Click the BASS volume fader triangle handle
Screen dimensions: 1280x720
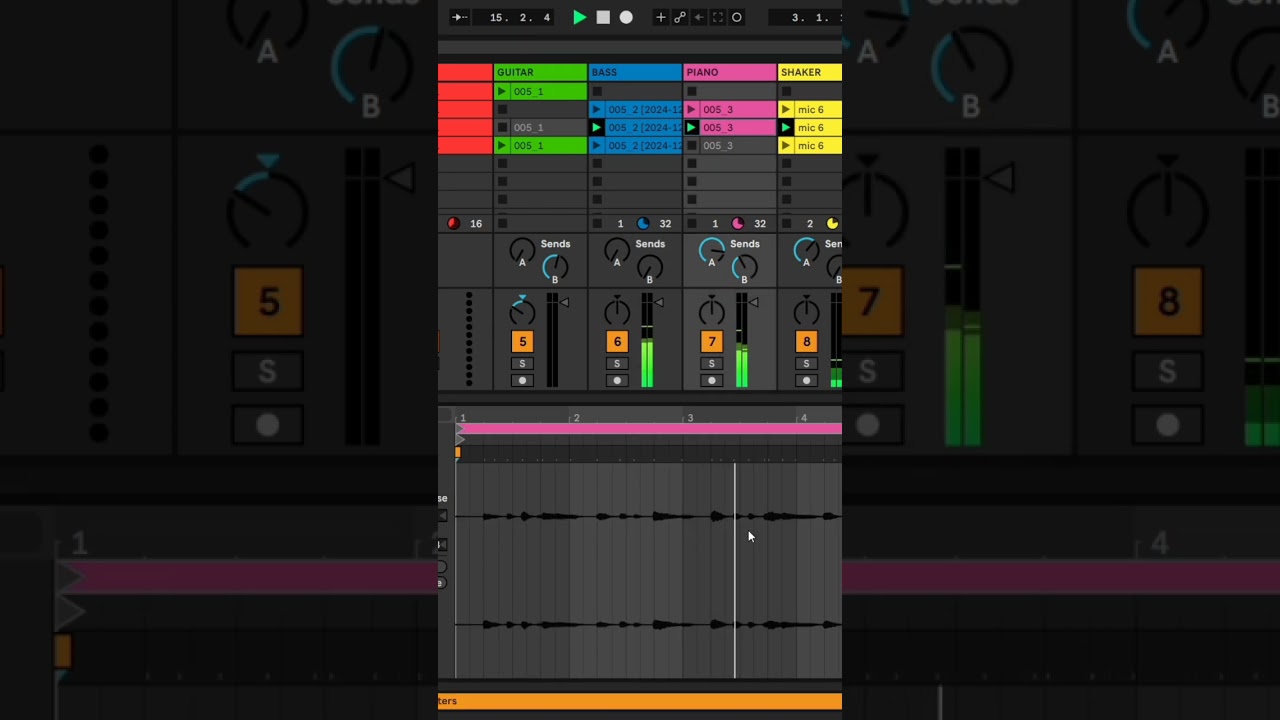tap(659, 302)
